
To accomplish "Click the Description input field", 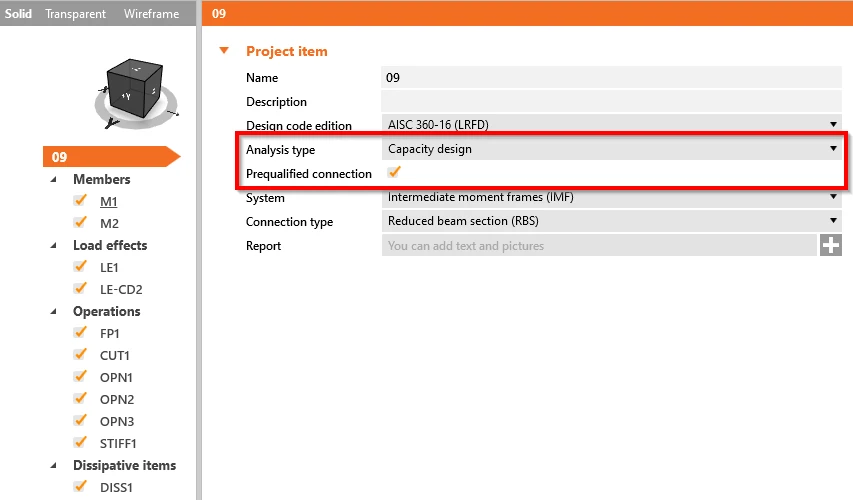I will pyautogui.click(x=612, y=101).
